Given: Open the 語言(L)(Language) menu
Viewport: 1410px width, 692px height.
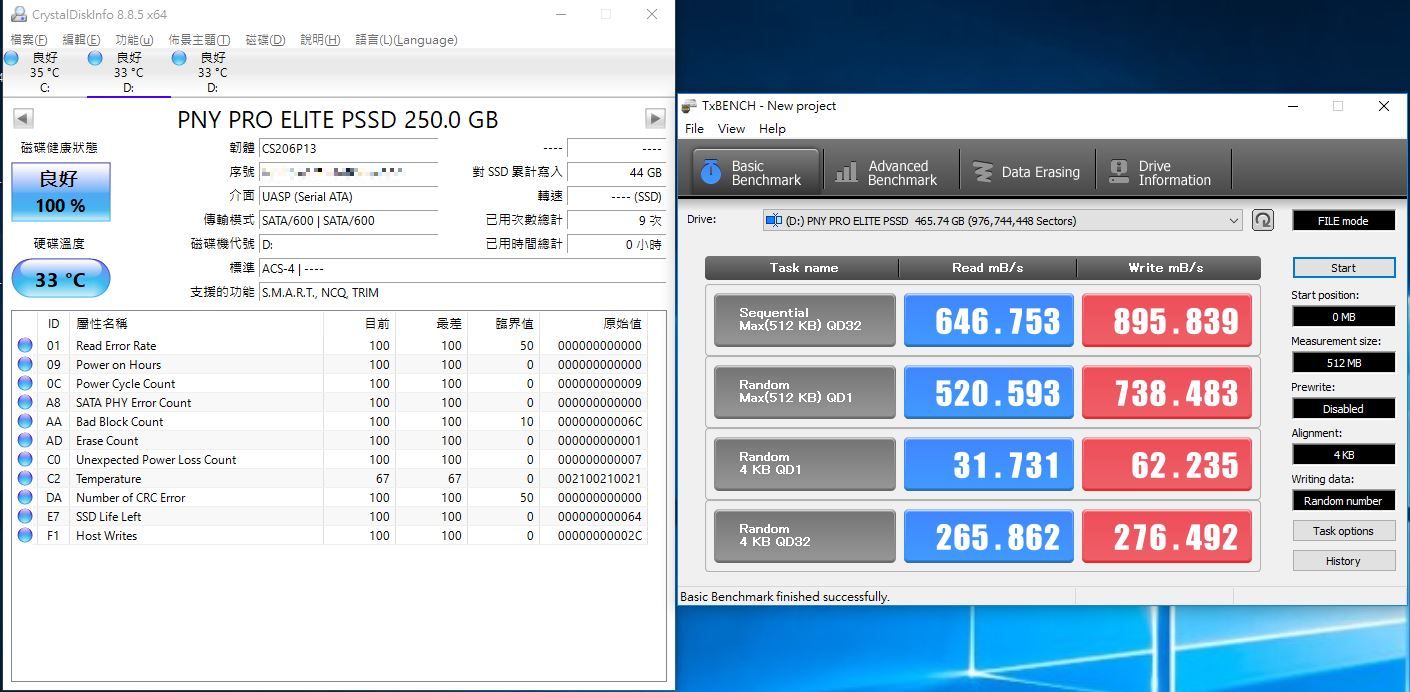Looking at the screenshot, I should coord(406,40).
